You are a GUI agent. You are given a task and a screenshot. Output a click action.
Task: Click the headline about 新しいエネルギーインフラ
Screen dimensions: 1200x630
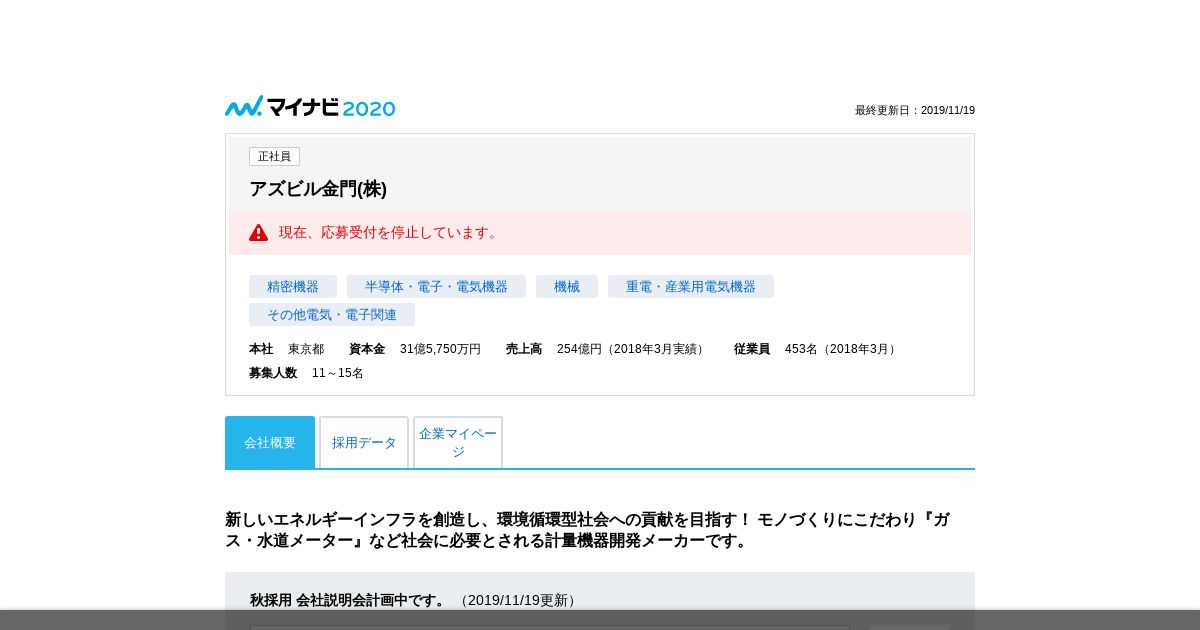click(x=588, y=530)
